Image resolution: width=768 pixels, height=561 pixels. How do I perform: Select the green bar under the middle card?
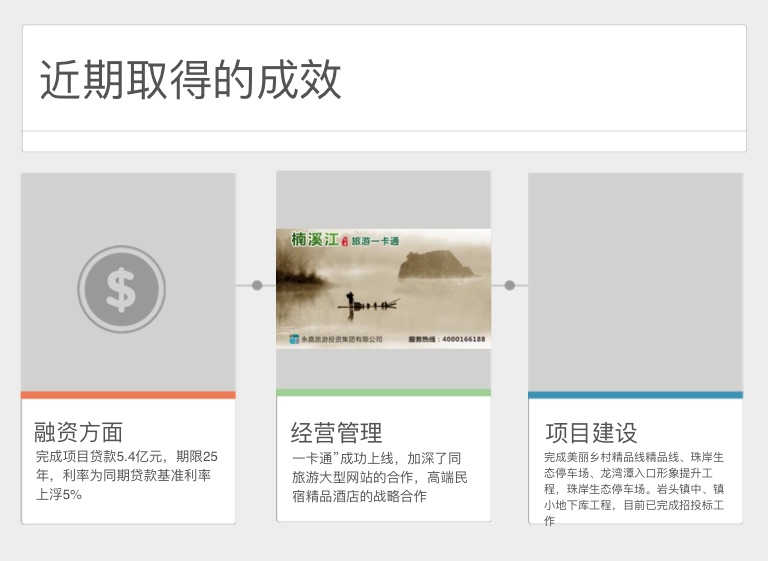coord(383,393)
